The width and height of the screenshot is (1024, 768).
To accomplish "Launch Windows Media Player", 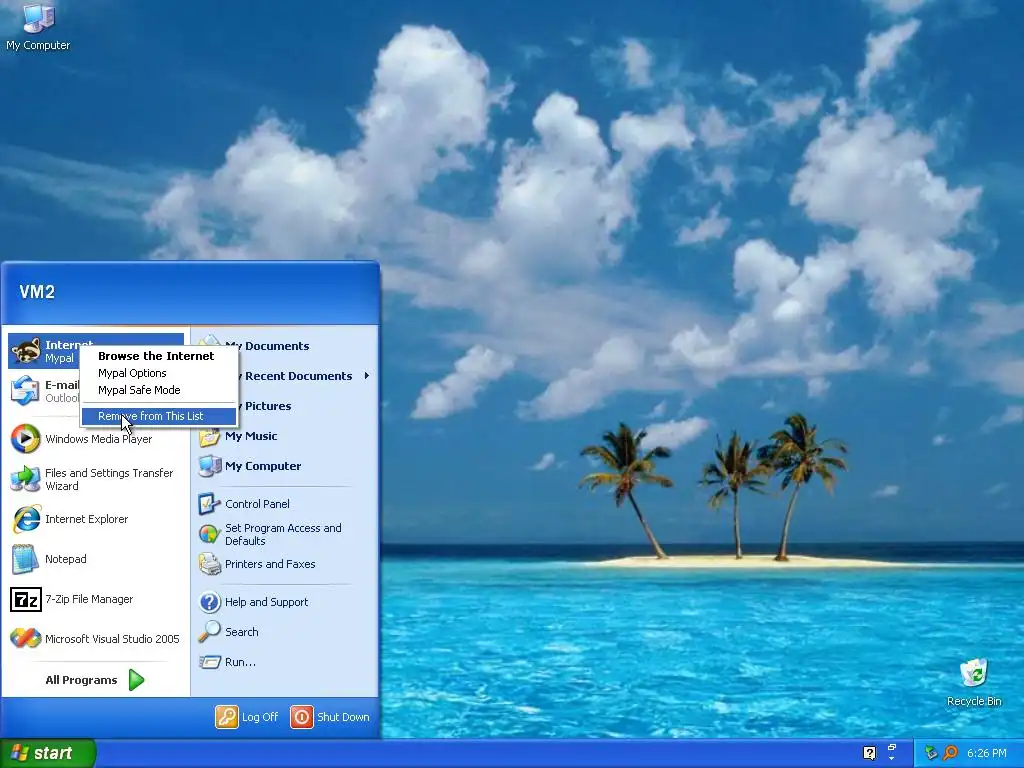I will click(95, 439).
